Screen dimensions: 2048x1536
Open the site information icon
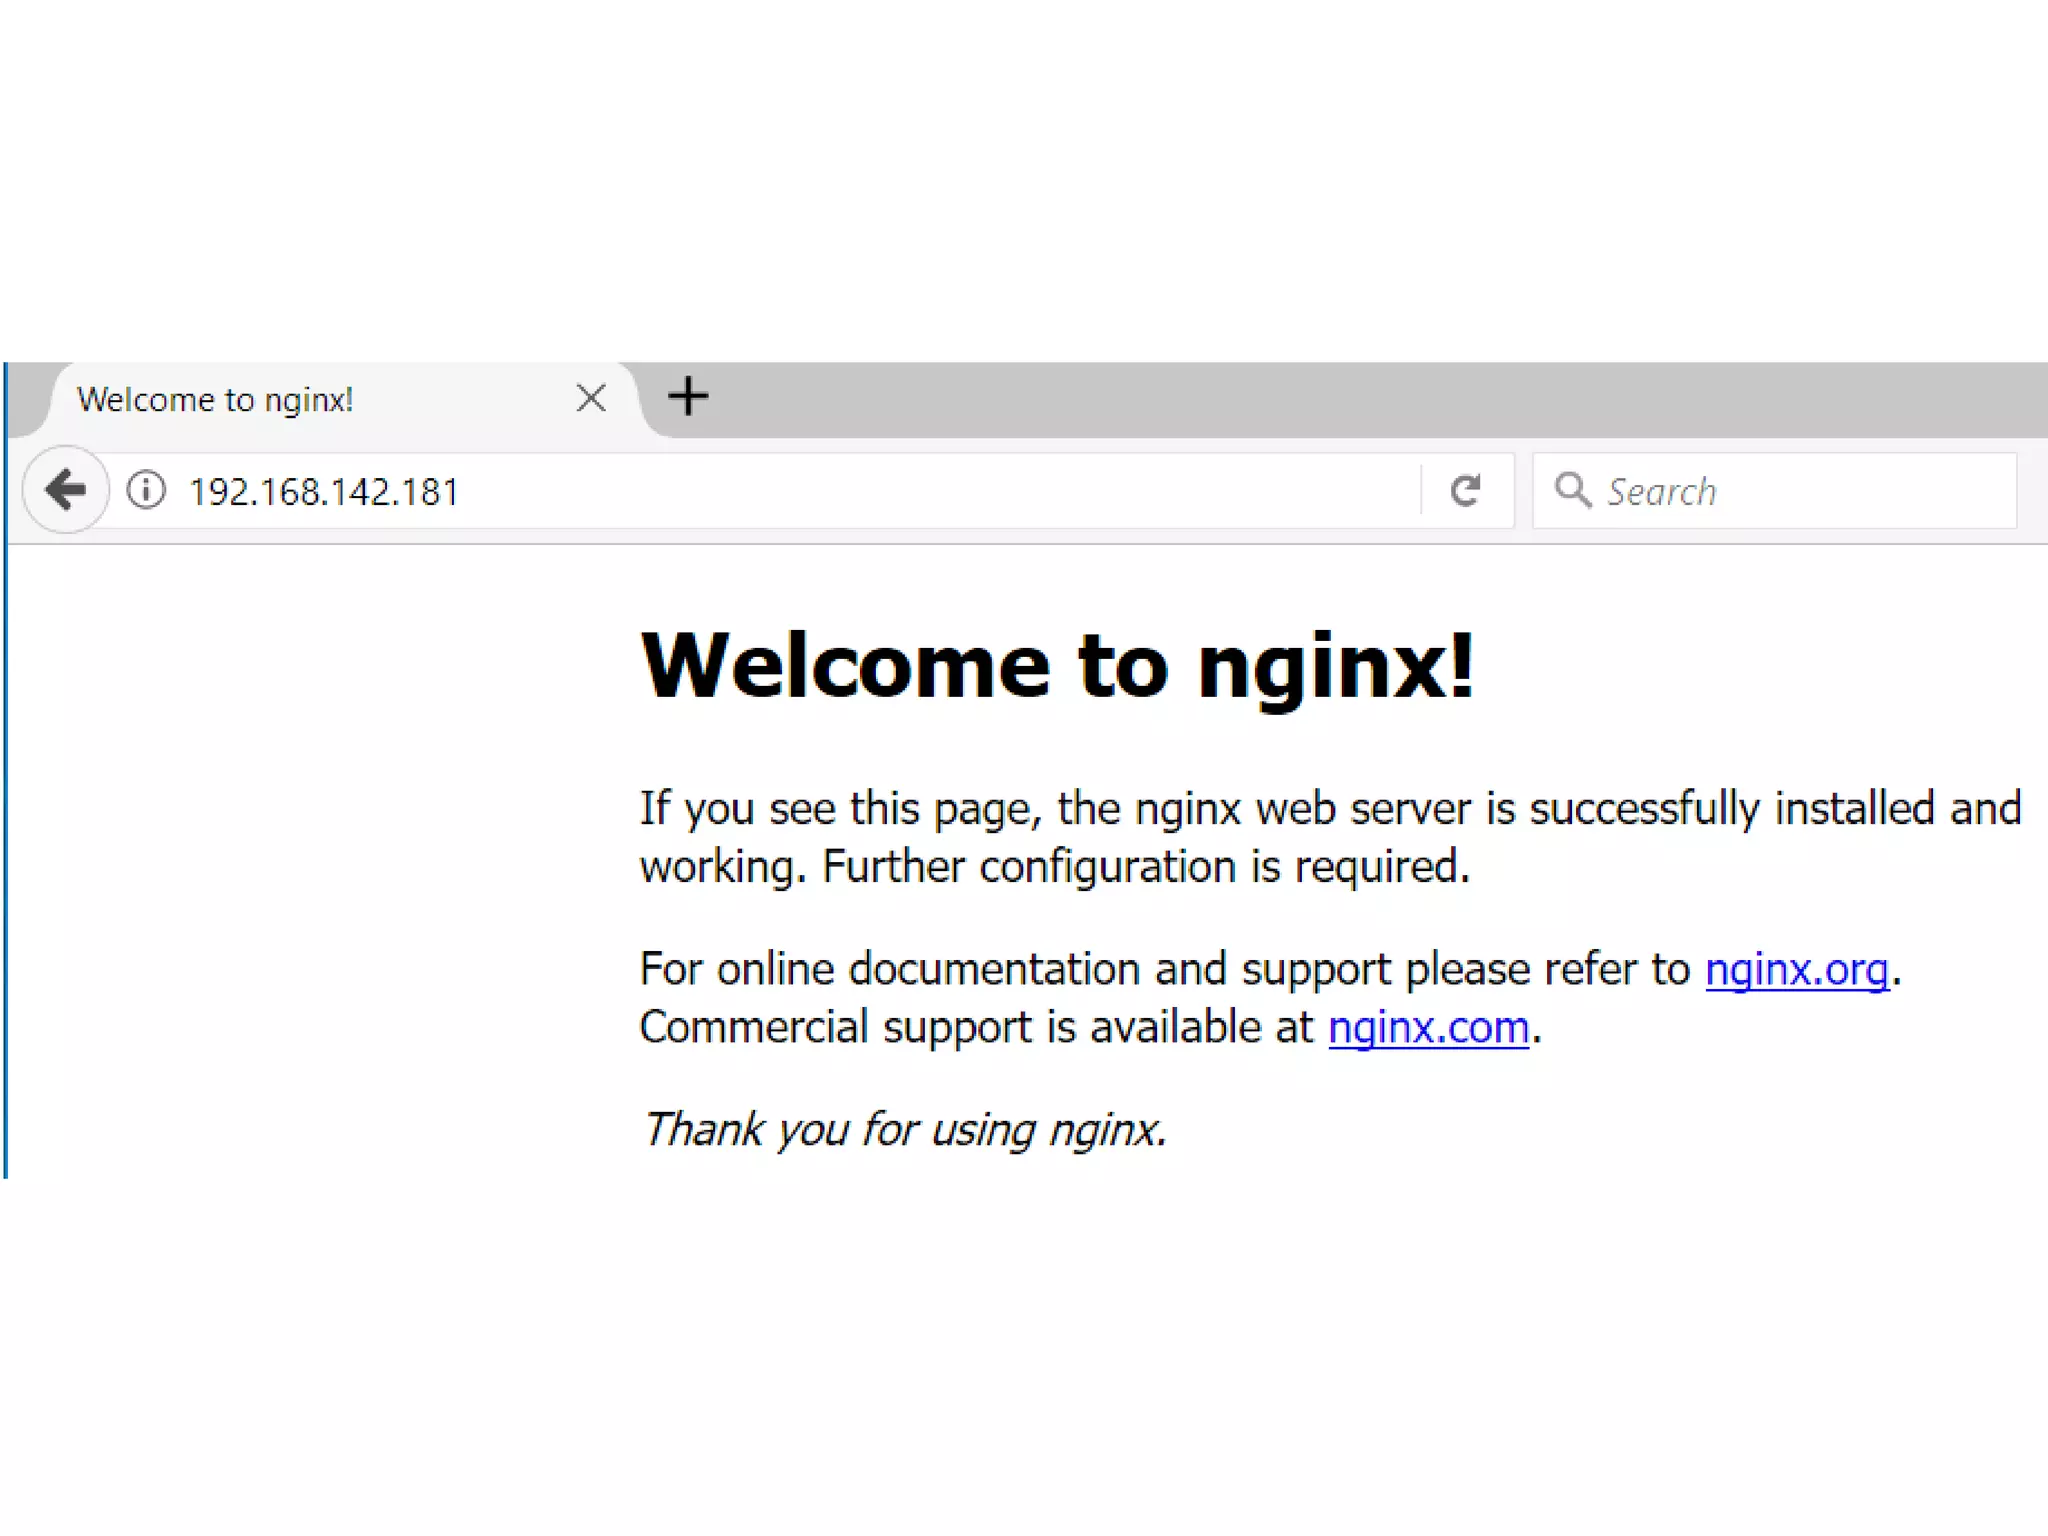146,490
